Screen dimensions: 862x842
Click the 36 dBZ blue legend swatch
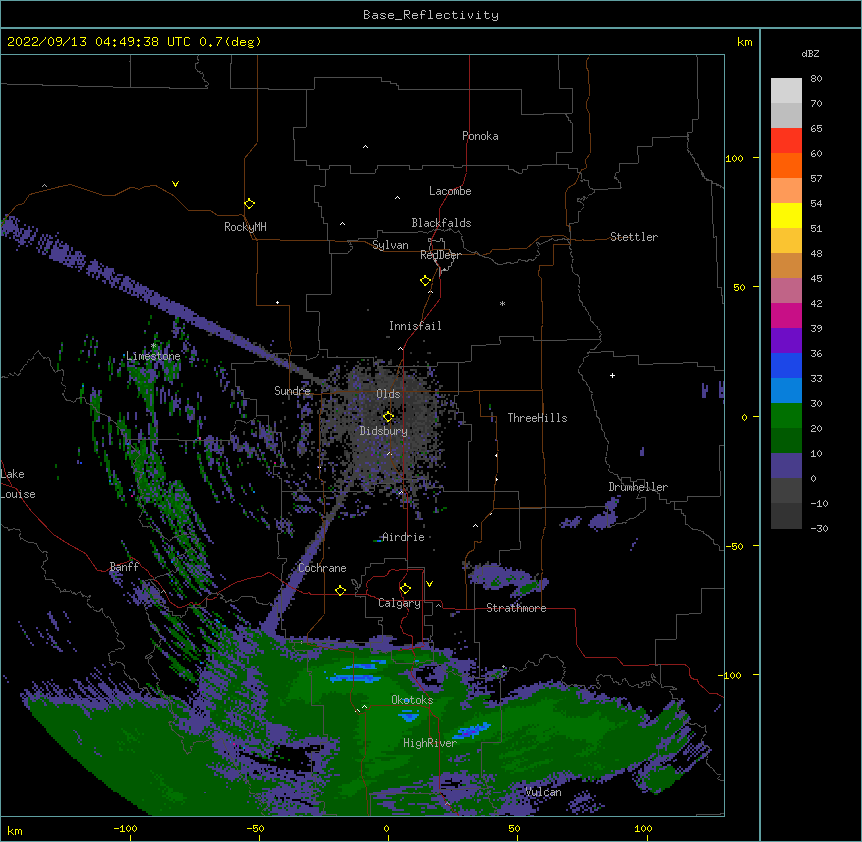[786, 365]
